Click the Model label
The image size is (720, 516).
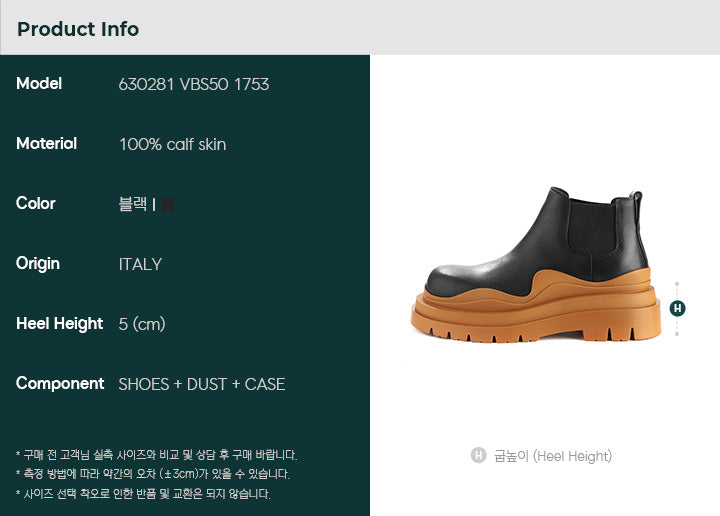click(39, 84)
